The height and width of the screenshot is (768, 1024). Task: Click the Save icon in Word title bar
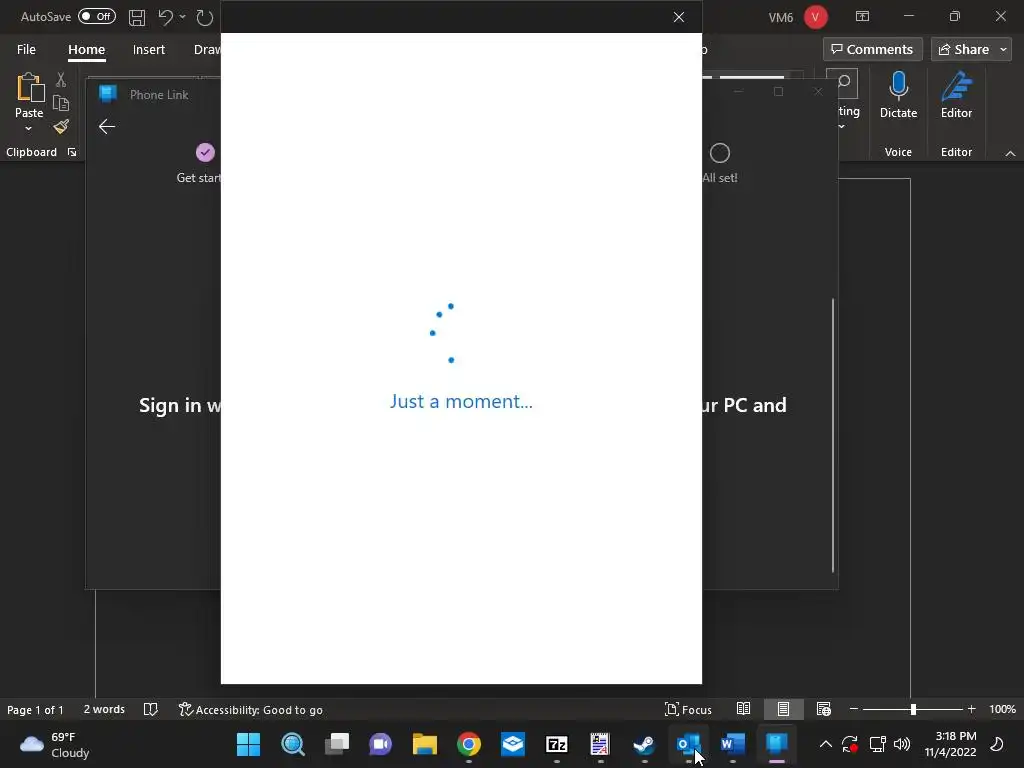click(136, 17)
